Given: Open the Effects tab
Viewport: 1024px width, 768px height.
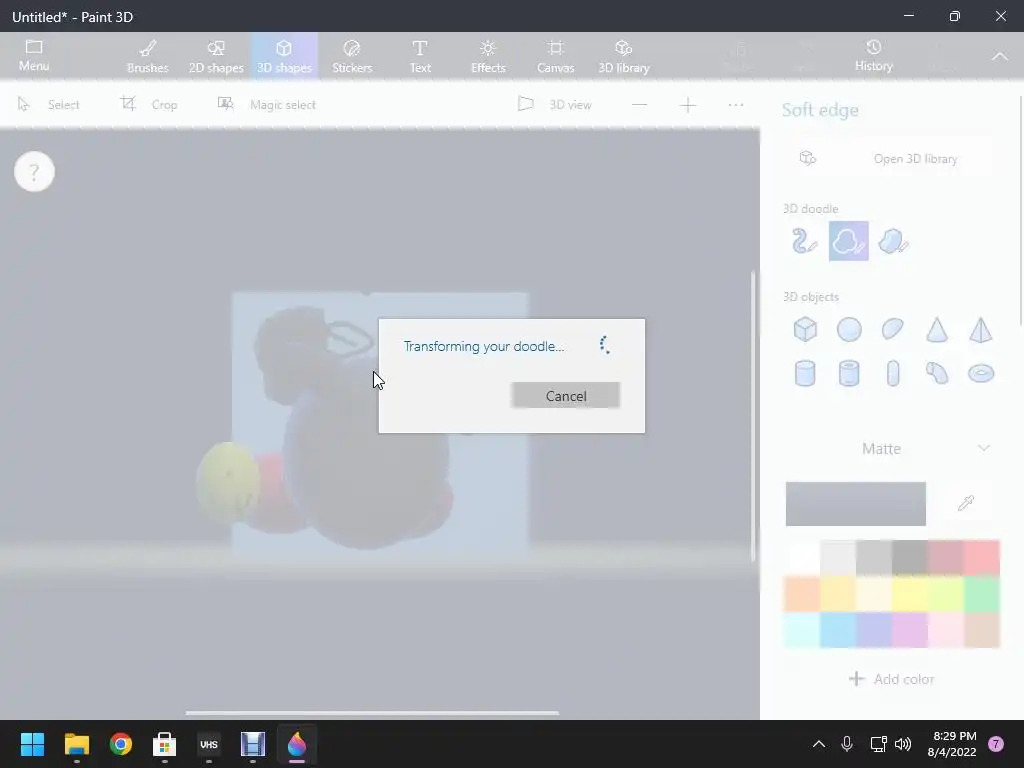Looking at the screenshot, I should [488, 57].
